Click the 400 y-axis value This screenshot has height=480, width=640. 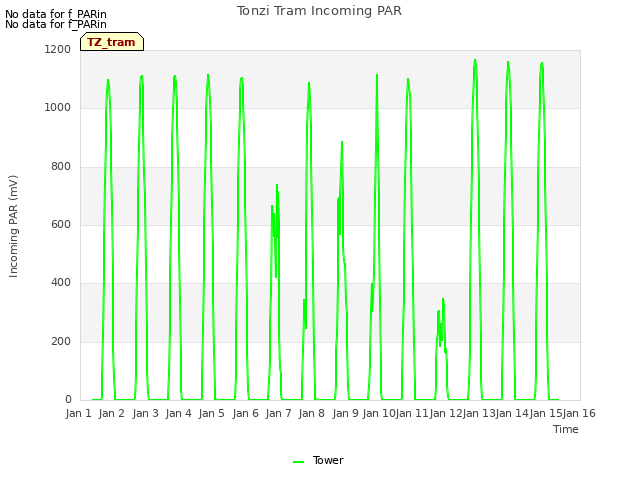click(x=61, y=282)
